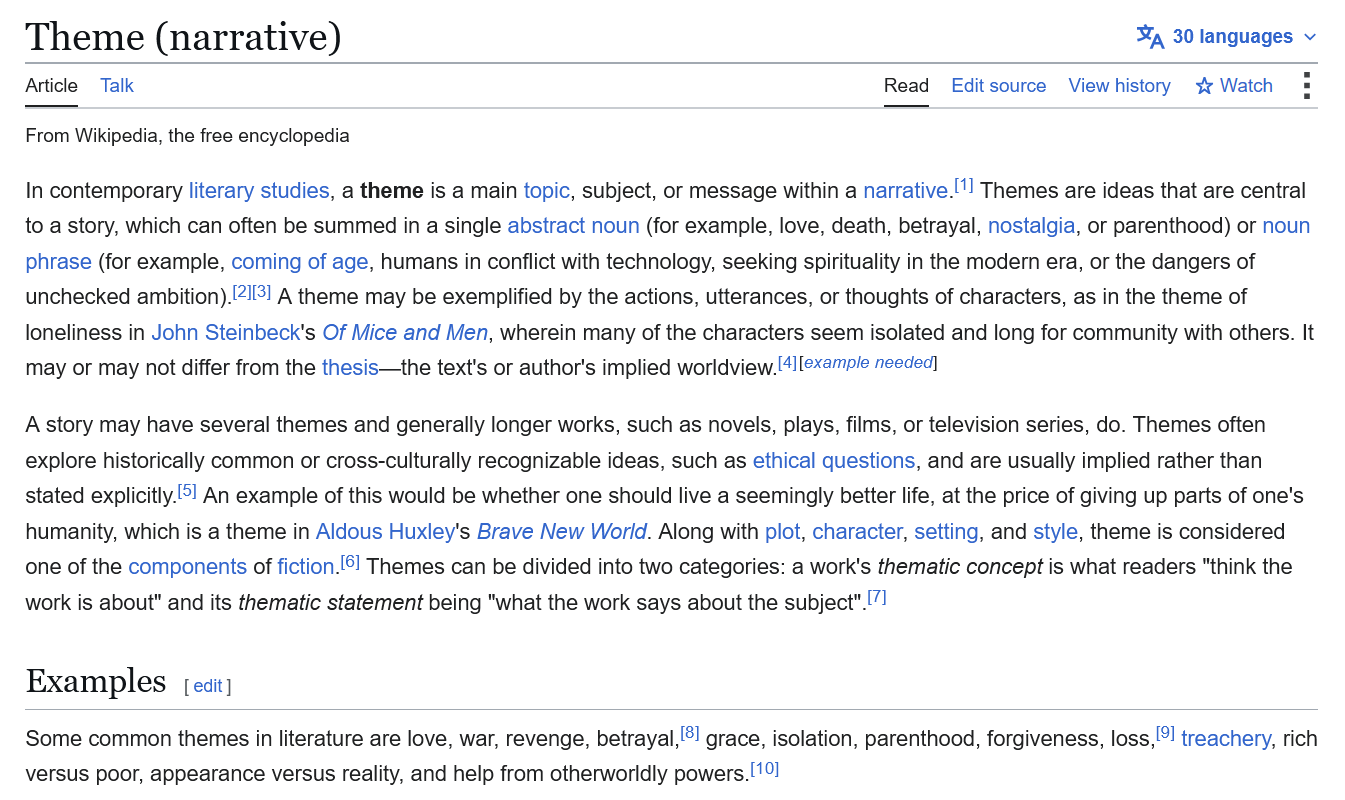The image size is (1345, 800).
Task: Jump to citation footnote [10]
Action: [764, 769]
